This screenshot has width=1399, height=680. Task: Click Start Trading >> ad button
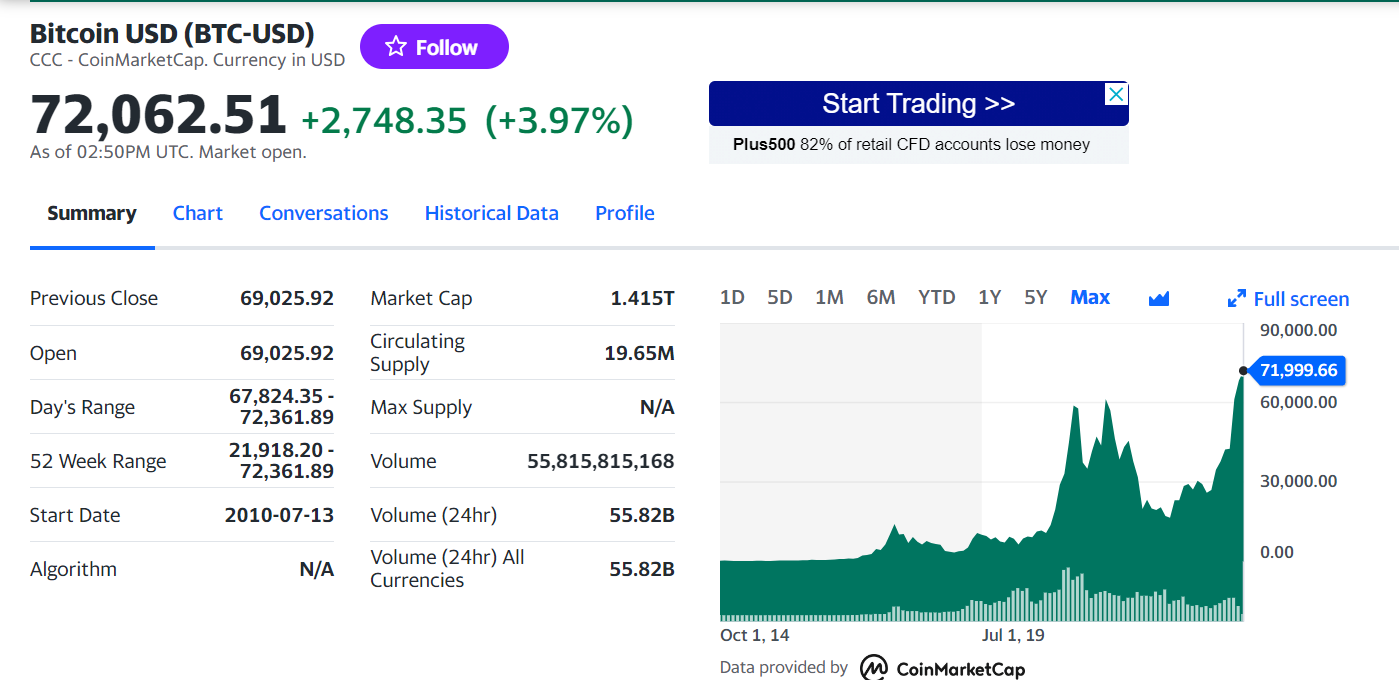[x=919, y=104]
